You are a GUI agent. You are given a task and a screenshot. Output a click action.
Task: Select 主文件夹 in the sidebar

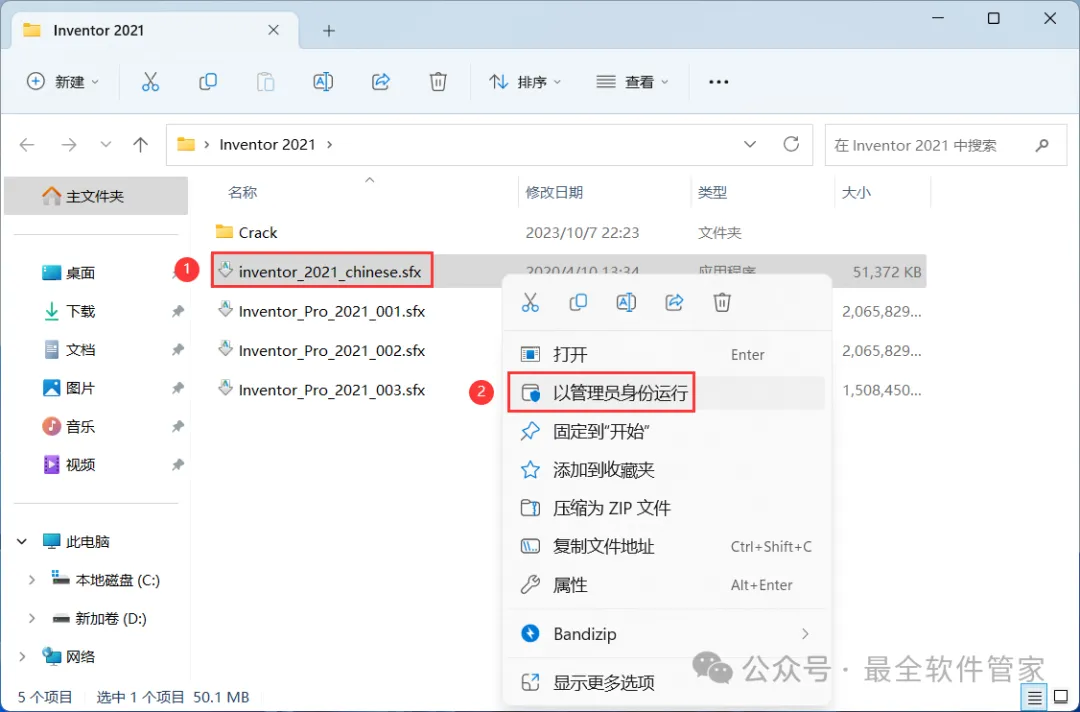[x=96, y=196]
